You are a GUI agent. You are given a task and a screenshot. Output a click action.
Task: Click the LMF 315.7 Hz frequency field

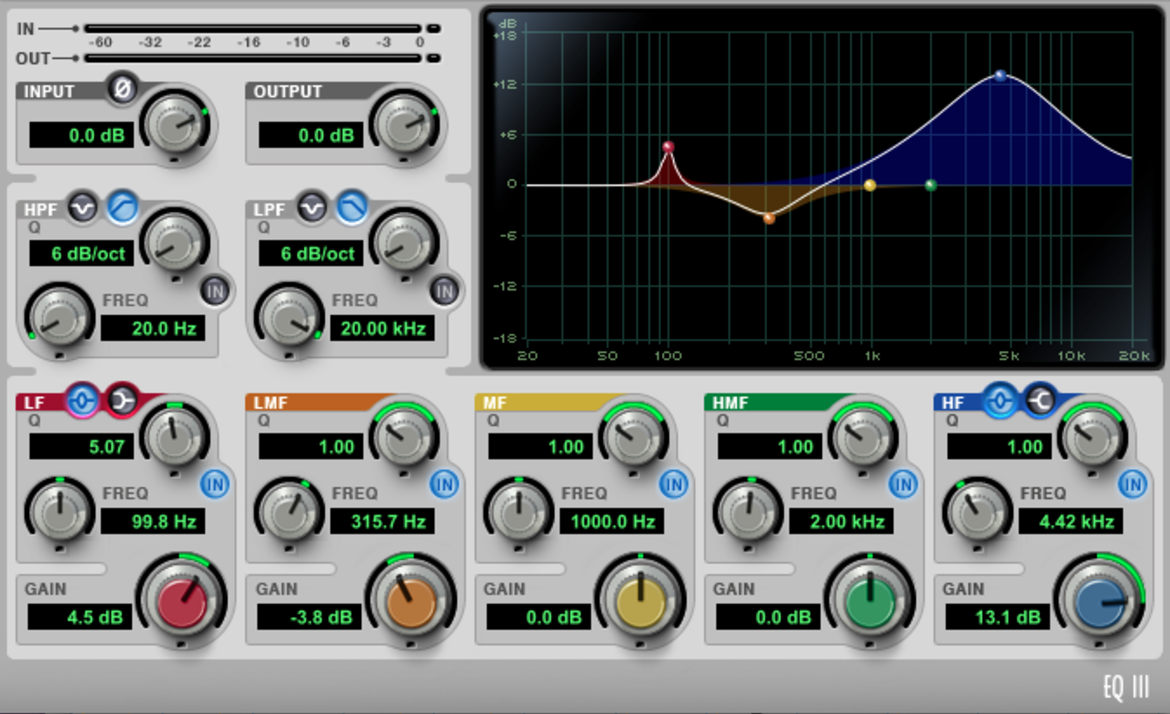coord(382,521)
